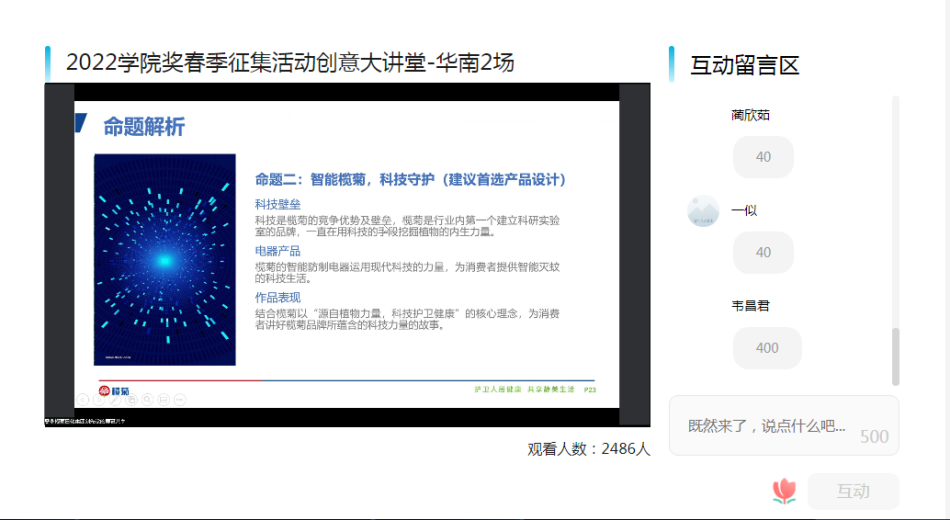Click the next slide arrow icon in the slideshow
Image resolution: width=950 pixels, height=520 pixels.
(99, 400)
